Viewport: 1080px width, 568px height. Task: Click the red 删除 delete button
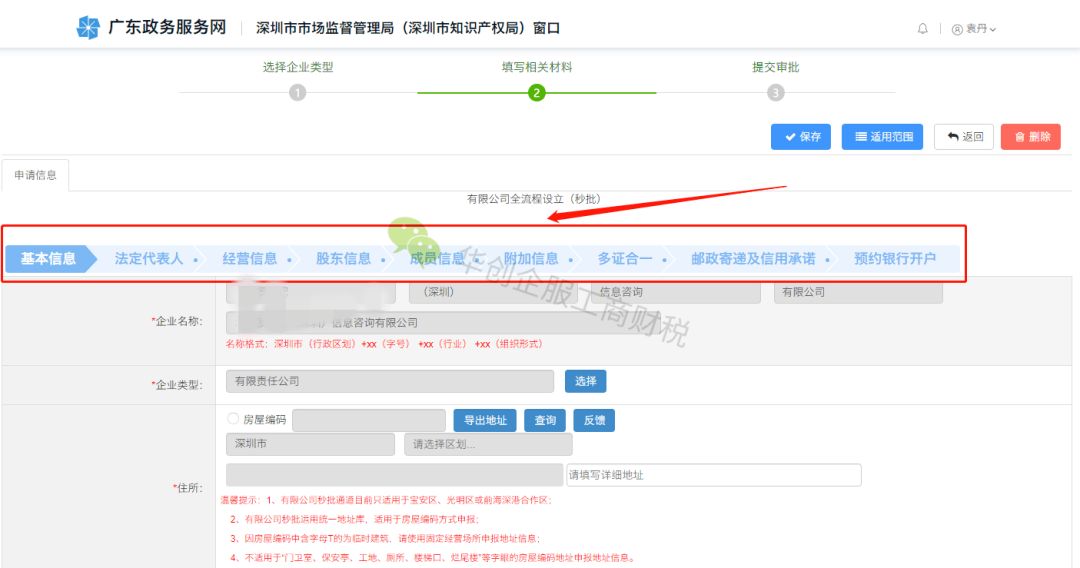click(x=1030, y=136)
